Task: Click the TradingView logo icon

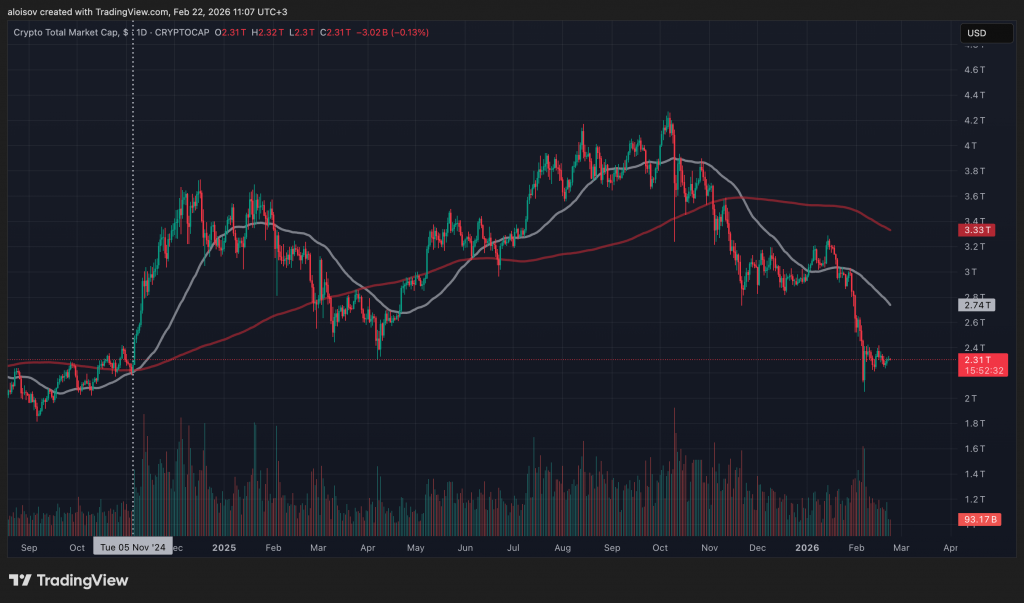Action: [x=20, y=581]
